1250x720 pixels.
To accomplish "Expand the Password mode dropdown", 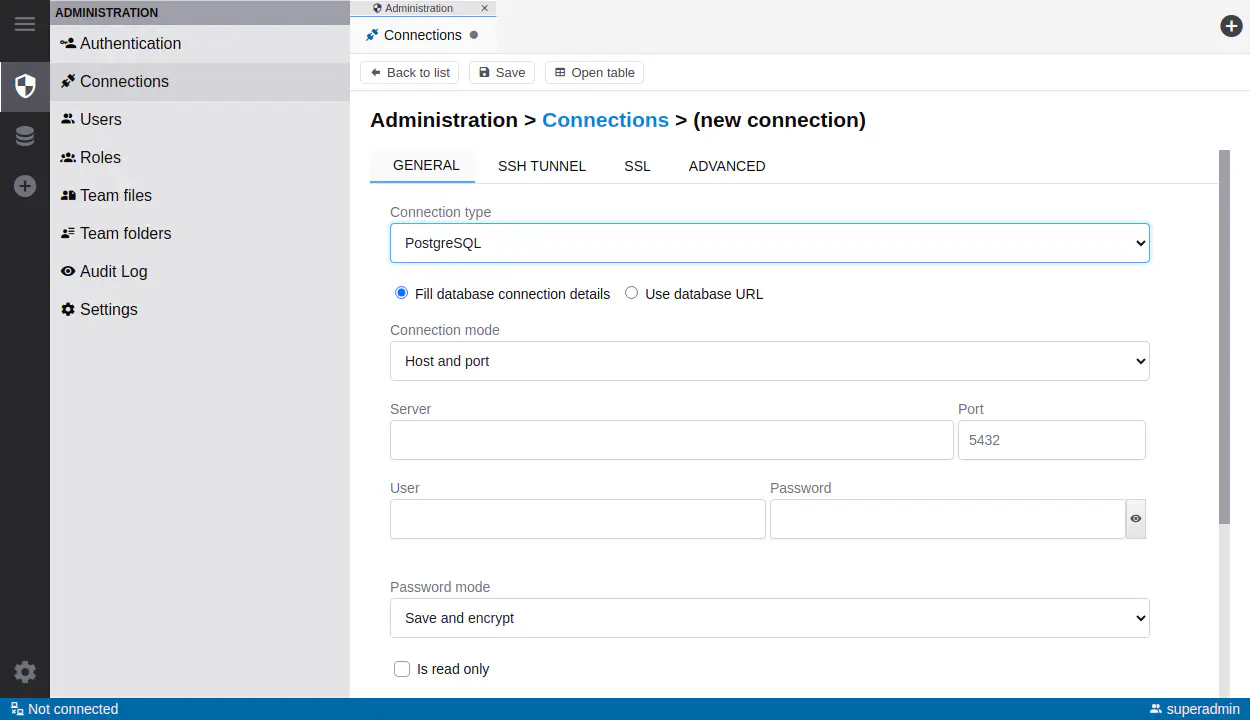I will point(769,618).
